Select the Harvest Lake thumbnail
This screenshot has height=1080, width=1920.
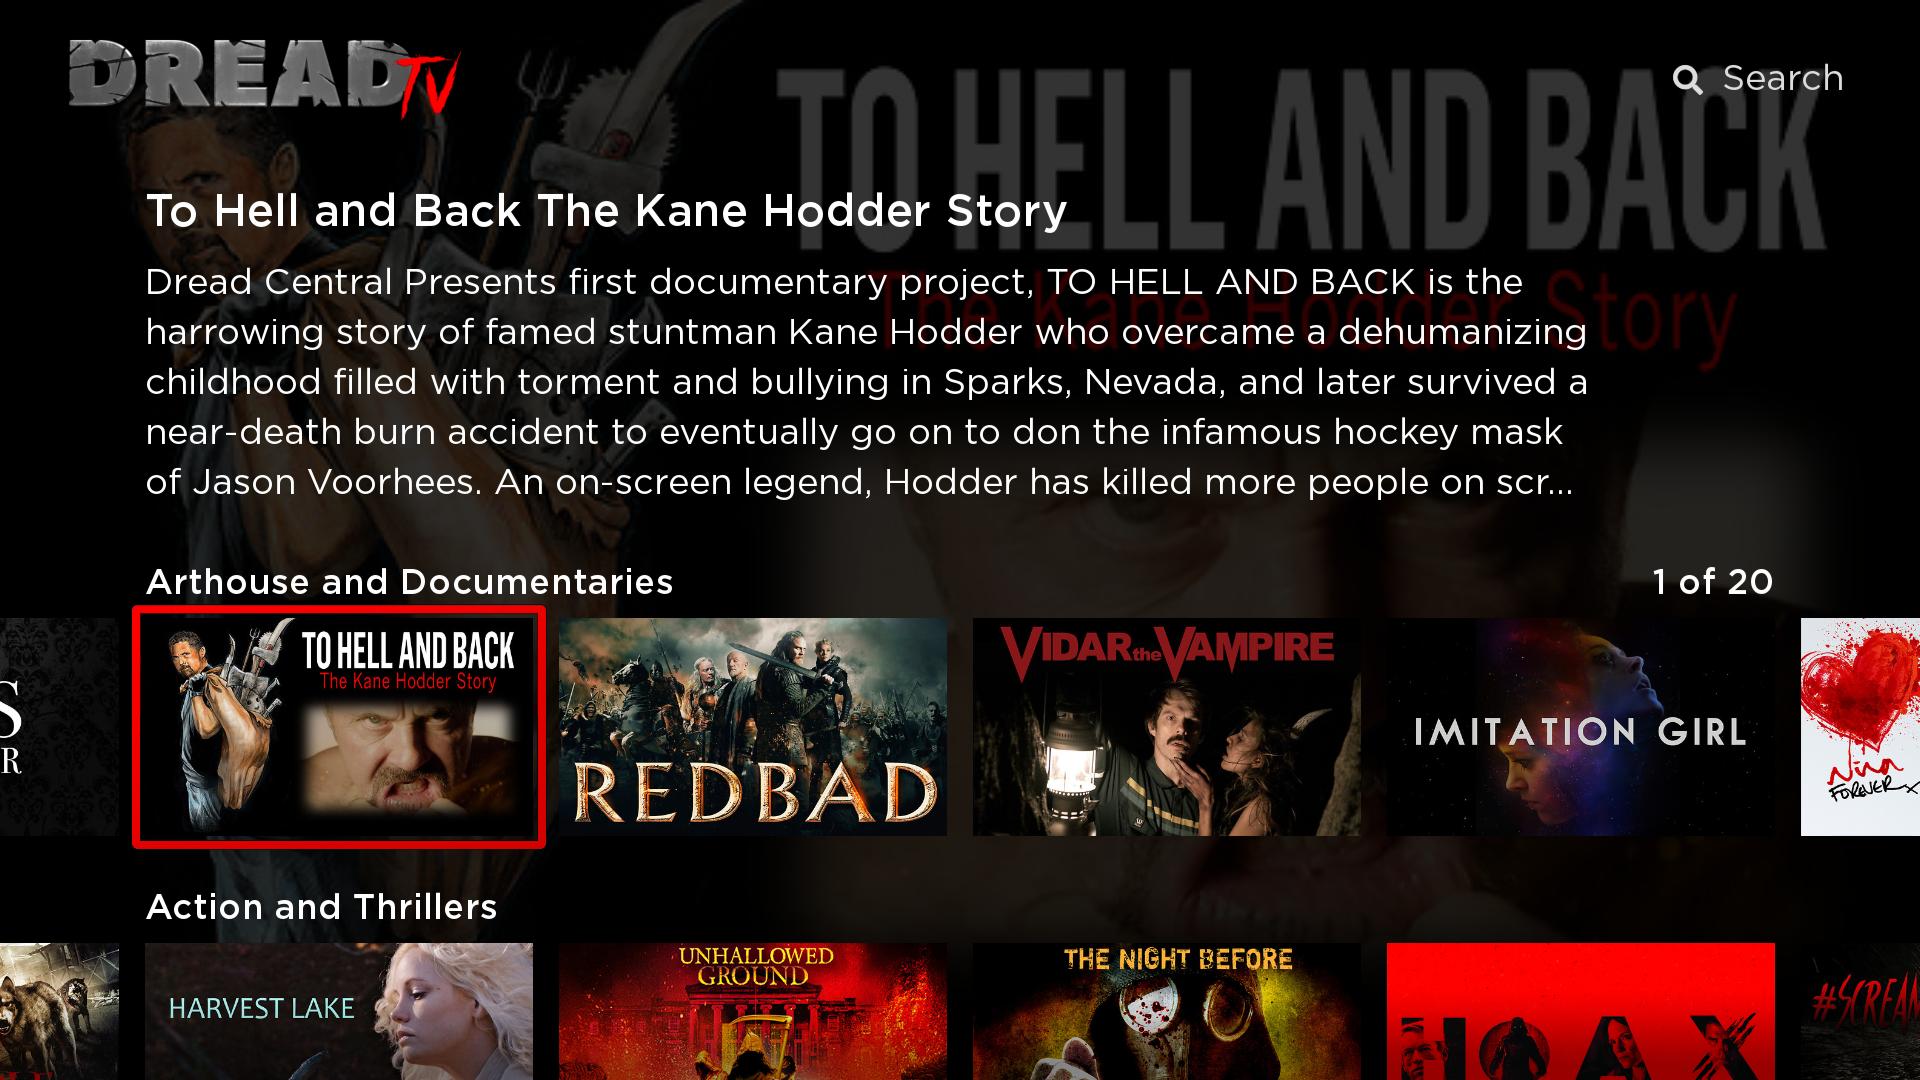tap(339, 1011)
